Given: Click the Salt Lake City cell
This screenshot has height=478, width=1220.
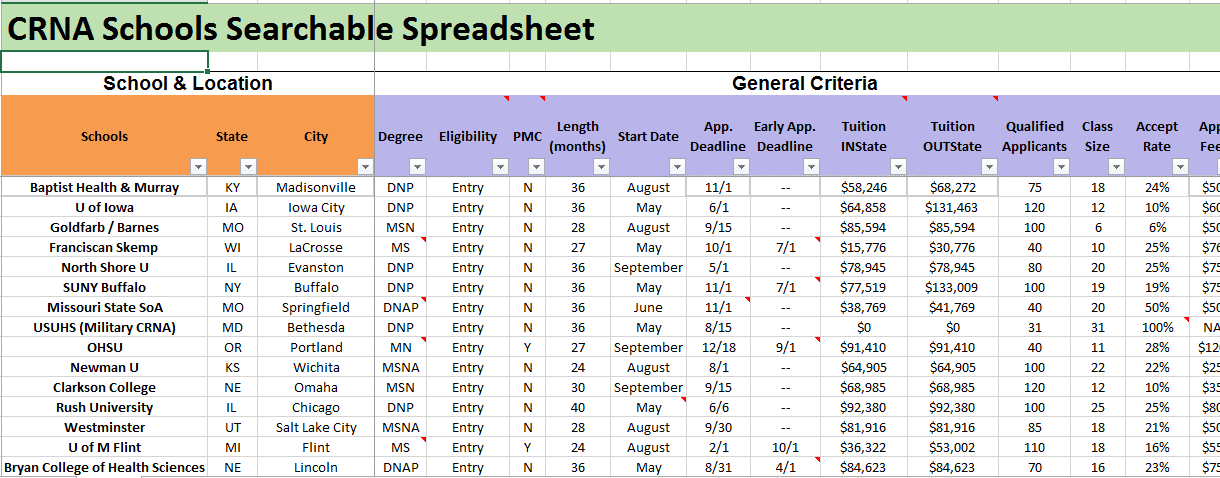Looking at the screenshot, I should (316, 427).
